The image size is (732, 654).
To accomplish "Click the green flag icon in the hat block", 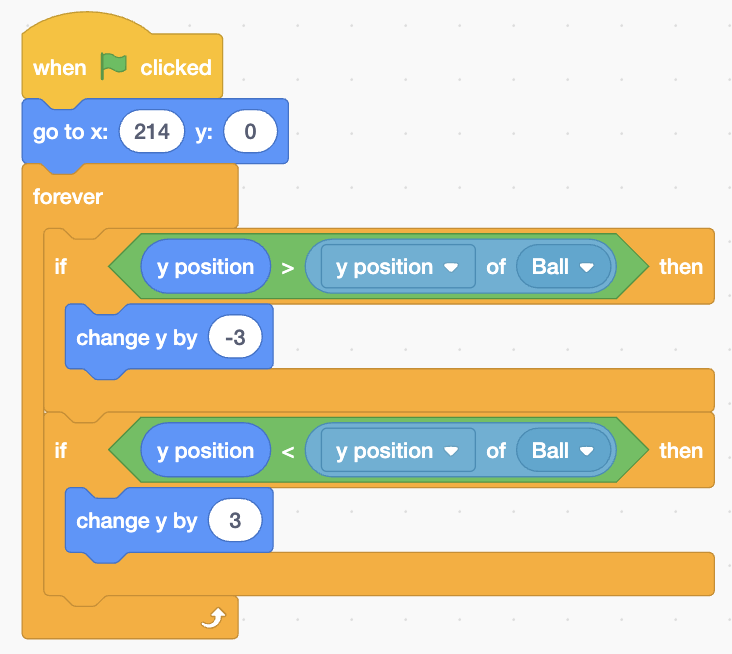I will [114, 67].
